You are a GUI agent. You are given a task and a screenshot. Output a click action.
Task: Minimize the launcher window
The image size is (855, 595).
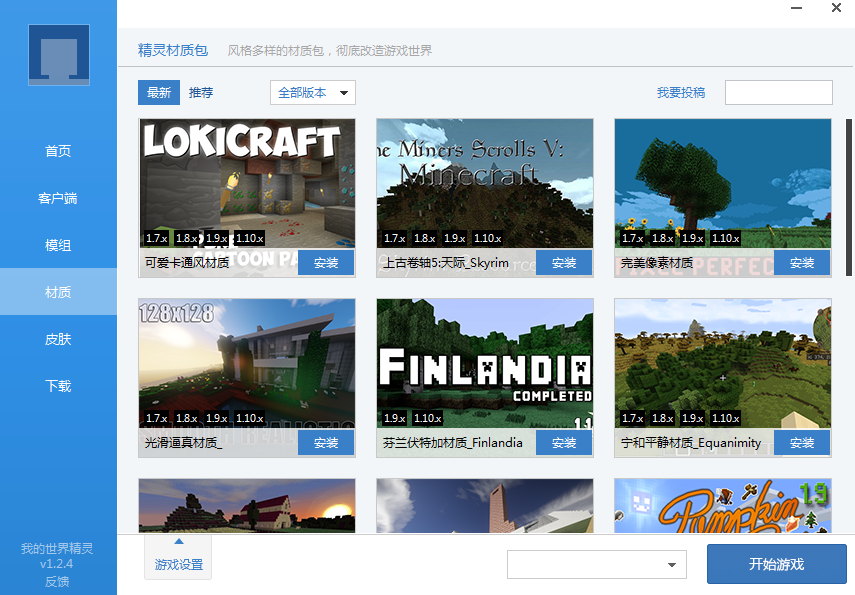point(797,8)
